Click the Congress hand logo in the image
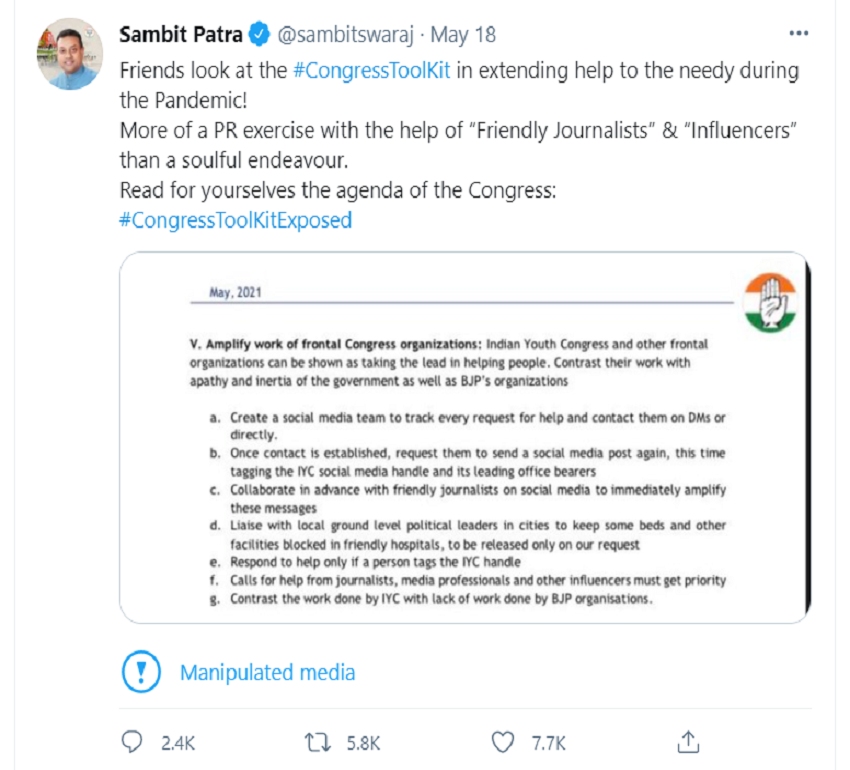850x770 pixels. [770, 303]
